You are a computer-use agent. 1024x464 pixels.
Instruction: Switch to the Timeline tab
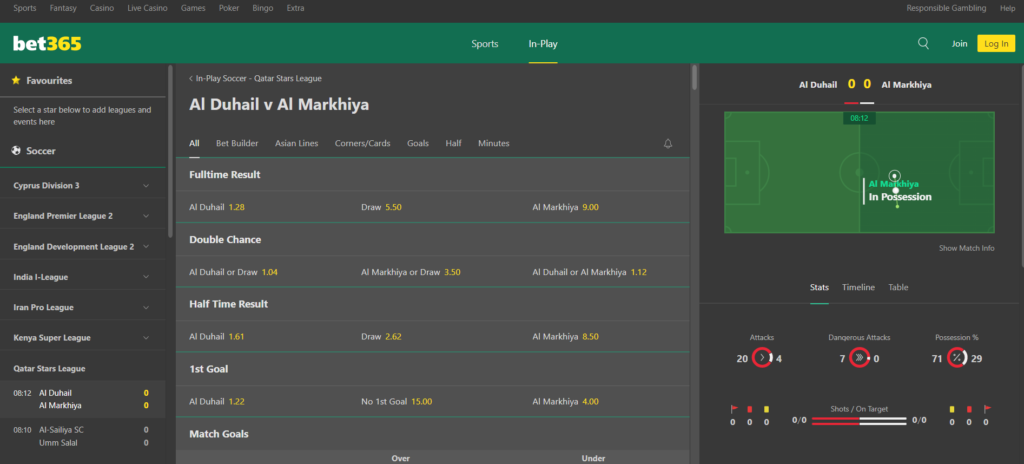click(858, 288)
